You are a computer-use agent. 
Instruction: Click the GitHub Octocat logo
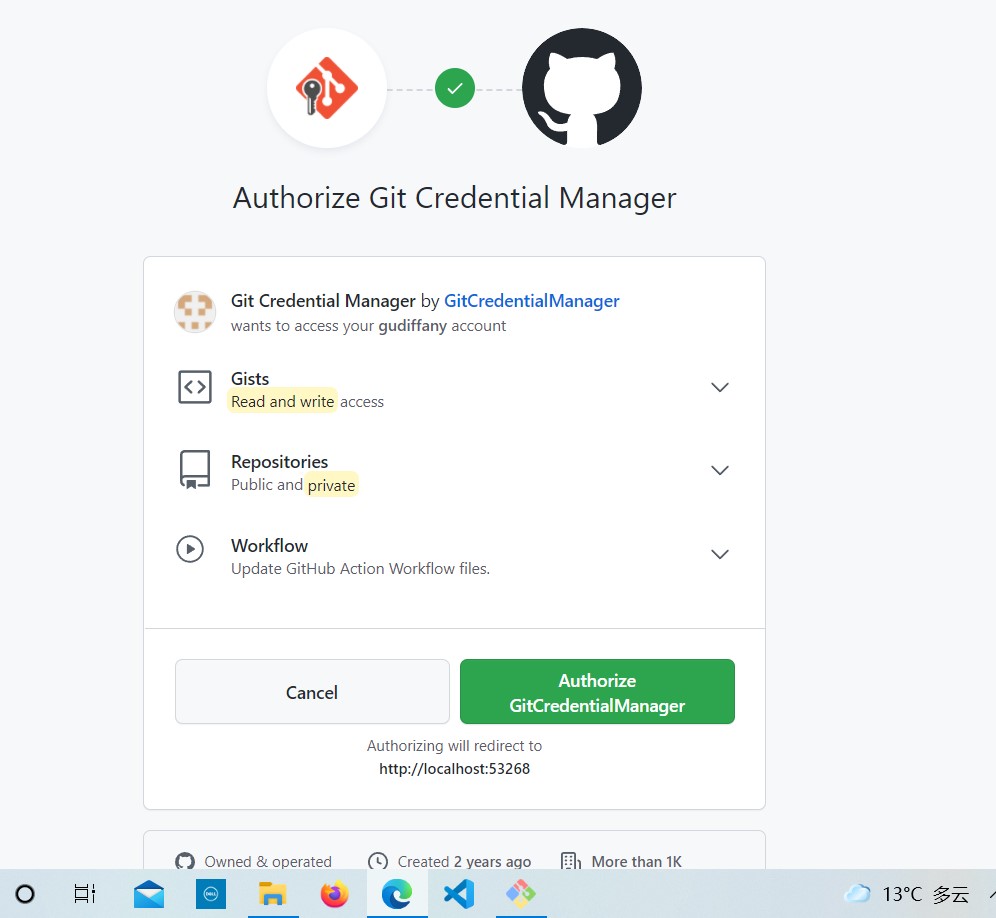point(582,88)
